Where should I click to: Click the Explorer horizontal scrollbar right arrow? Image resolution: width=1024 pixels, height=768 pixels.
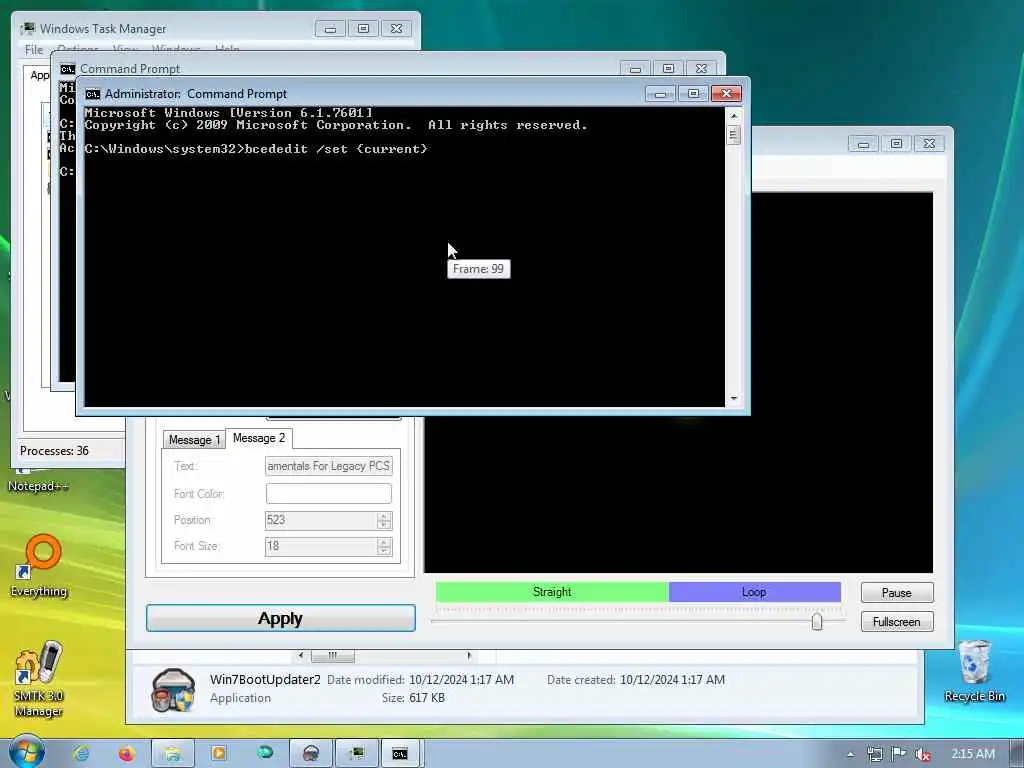click(x=469, y=655)
